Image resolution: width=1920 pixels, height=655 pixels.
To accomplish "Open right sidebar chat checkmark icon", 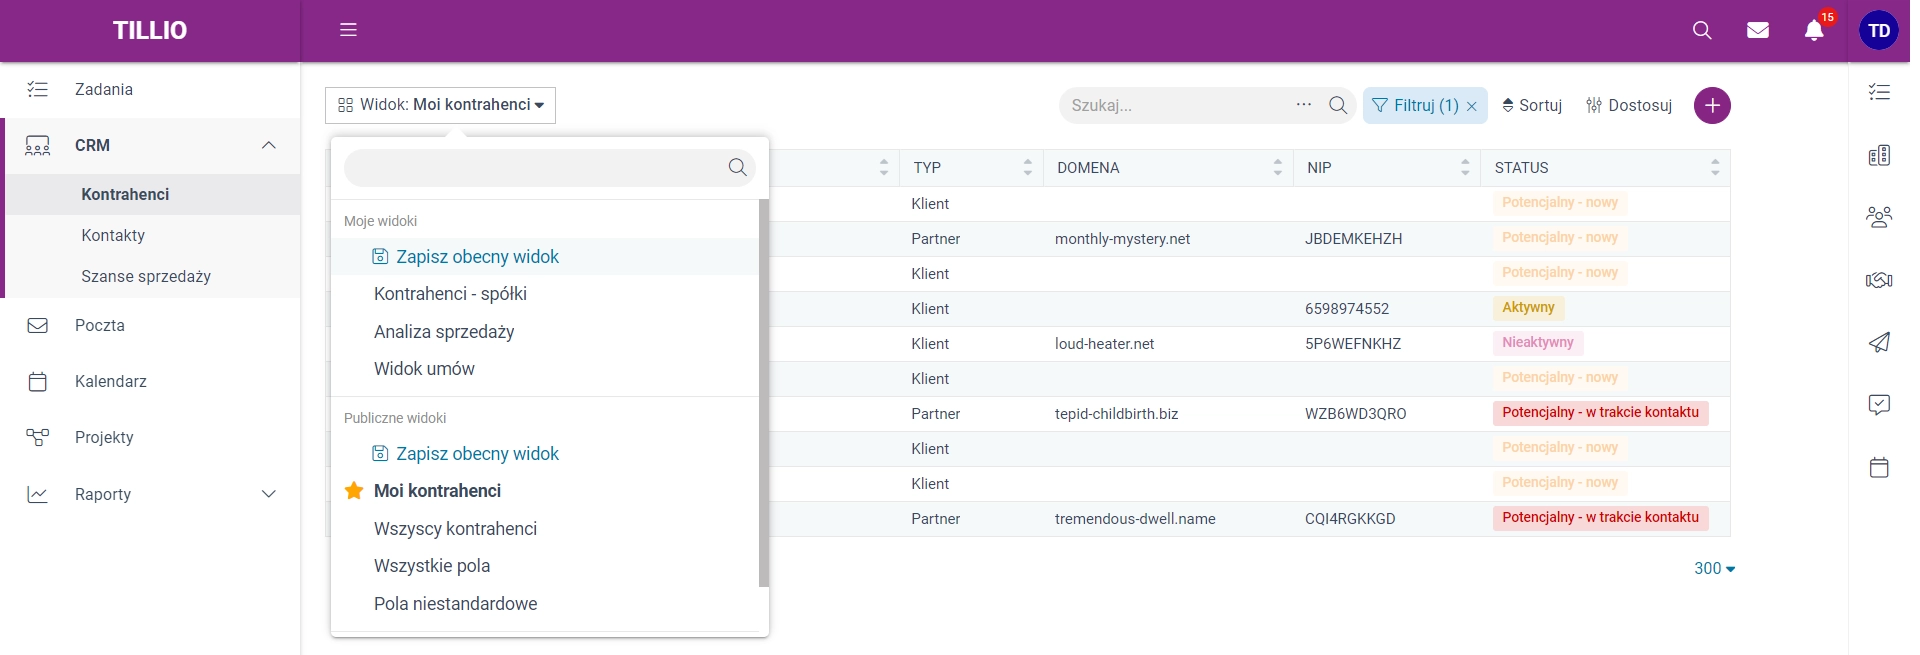I will pos(1879,404).
